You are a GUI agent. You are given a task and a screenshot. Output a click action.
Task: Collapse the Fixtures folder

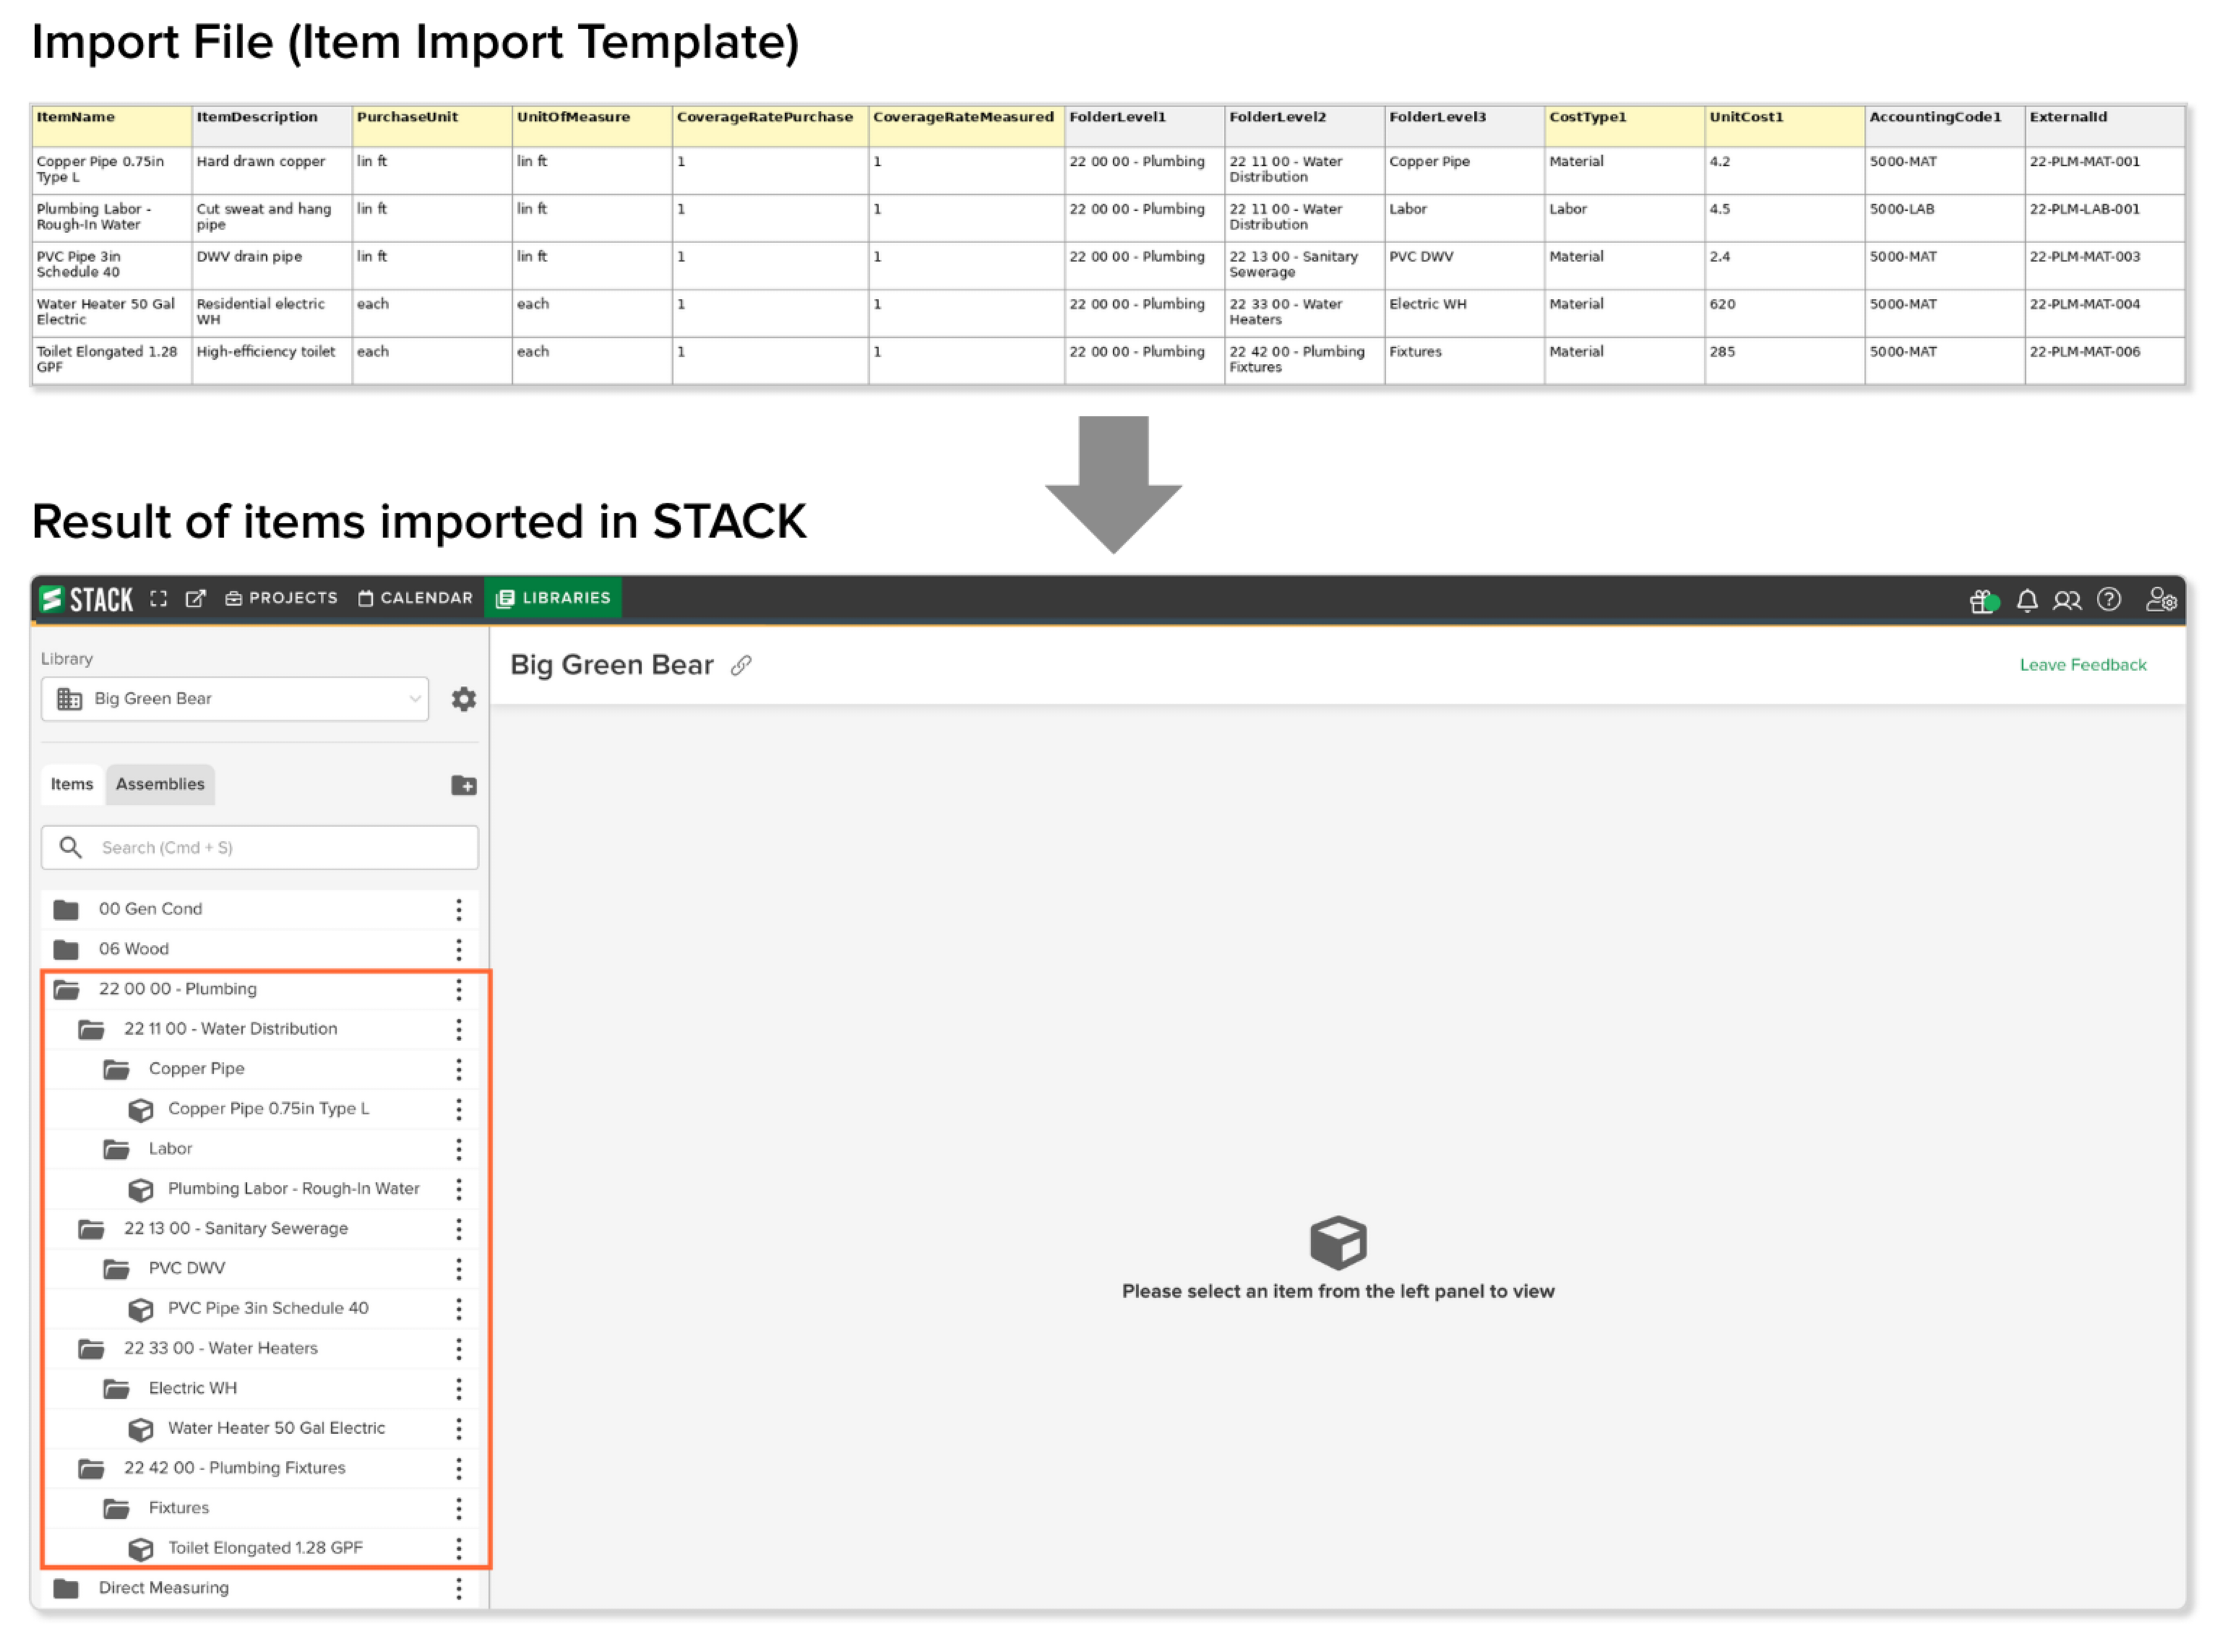pos(116,1508)
